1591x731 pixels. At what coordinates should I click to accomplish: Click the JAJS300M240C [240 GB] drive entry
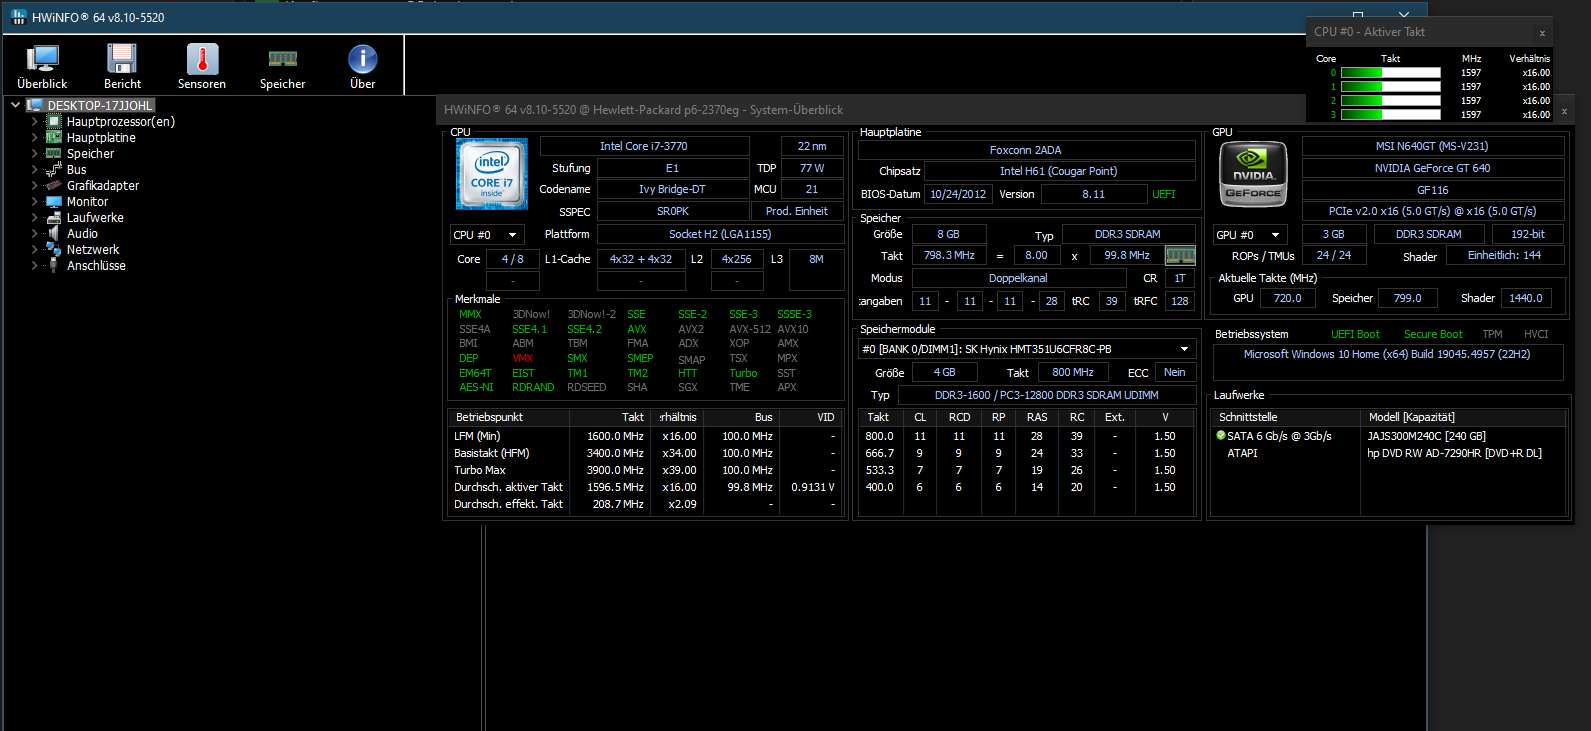click(x=1426, y=436)
